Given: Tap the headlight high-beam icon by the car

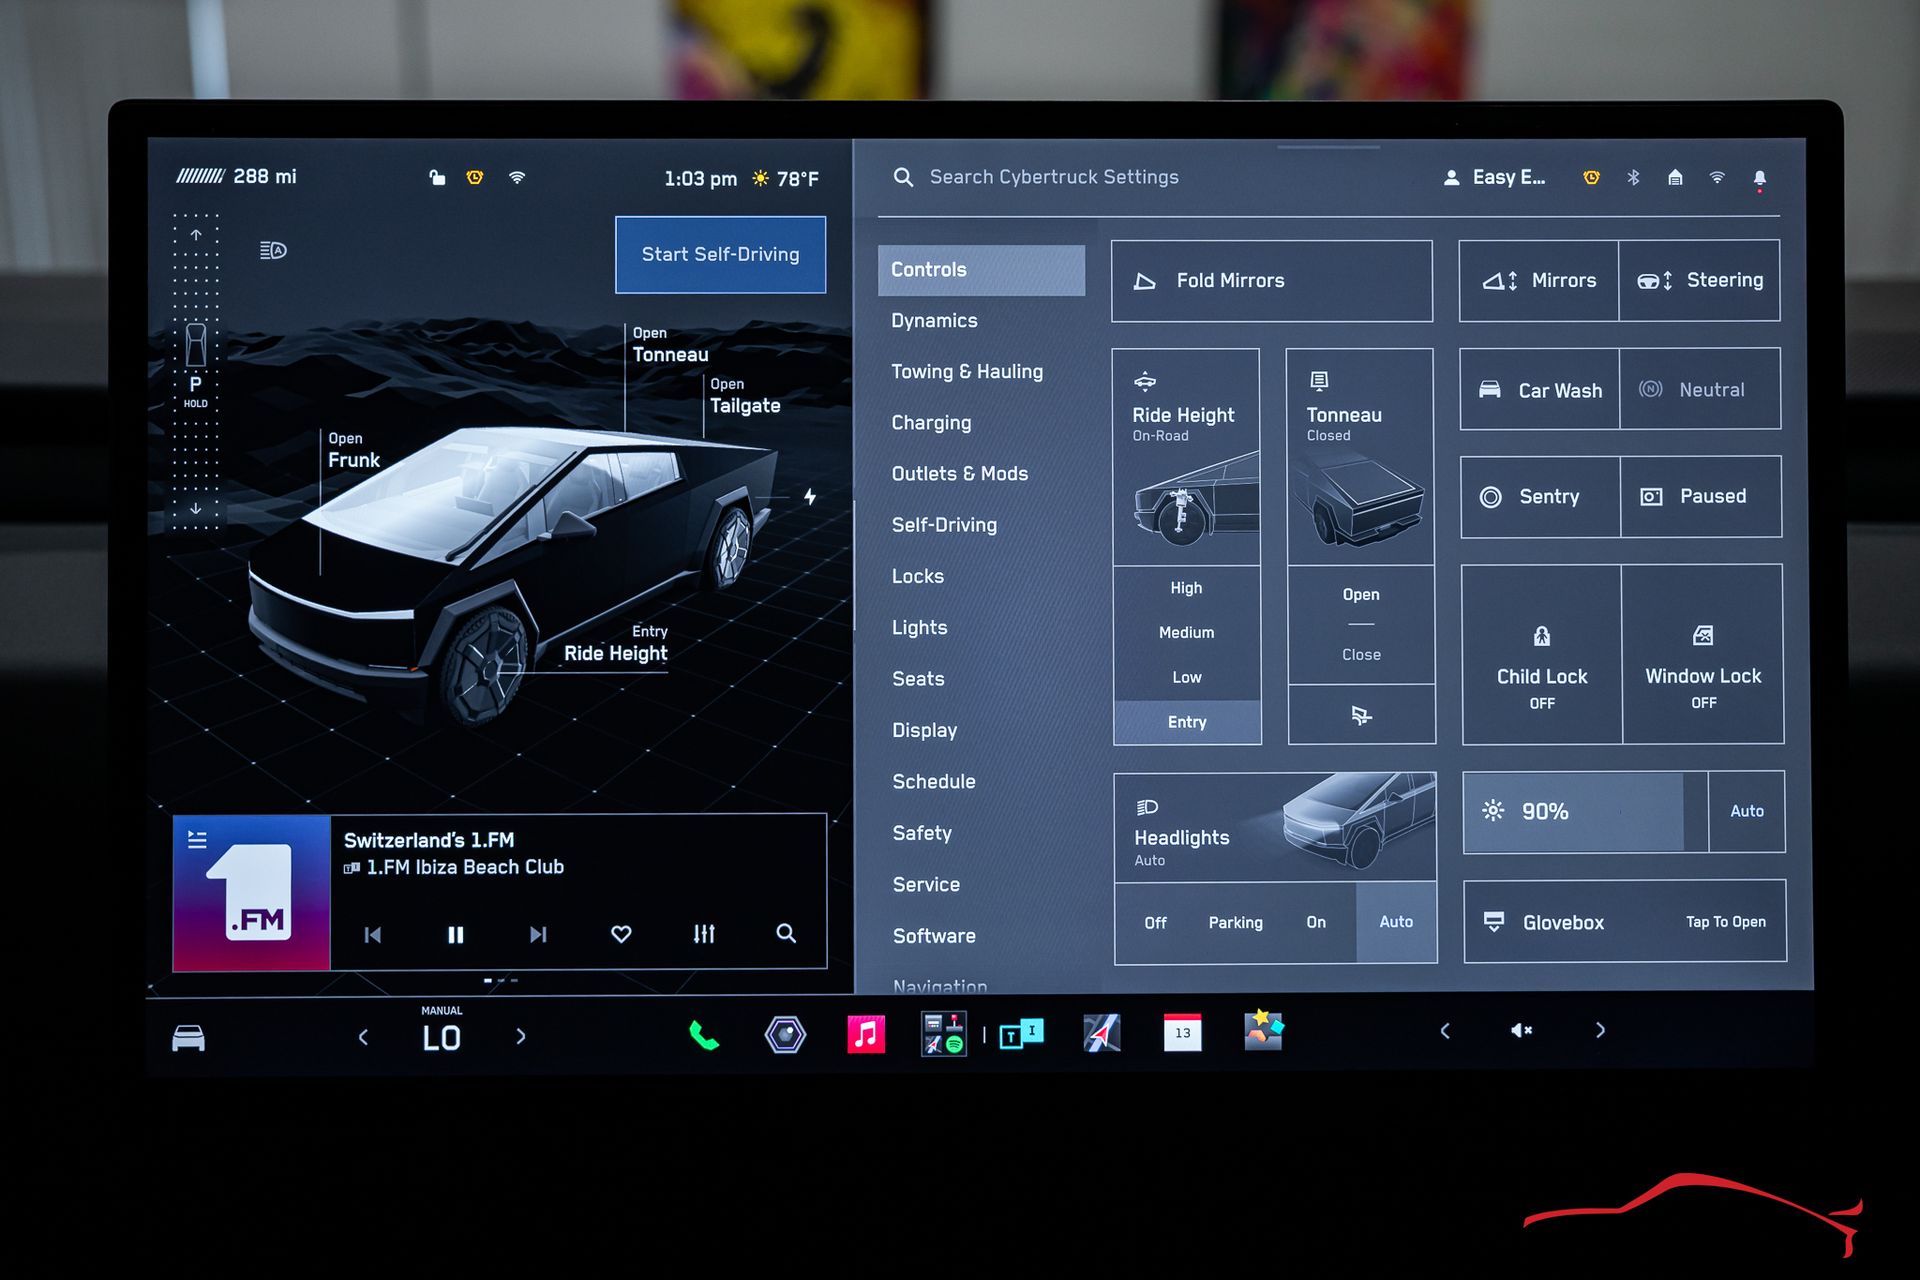Looking at the screenshot, I should (273, 250).
